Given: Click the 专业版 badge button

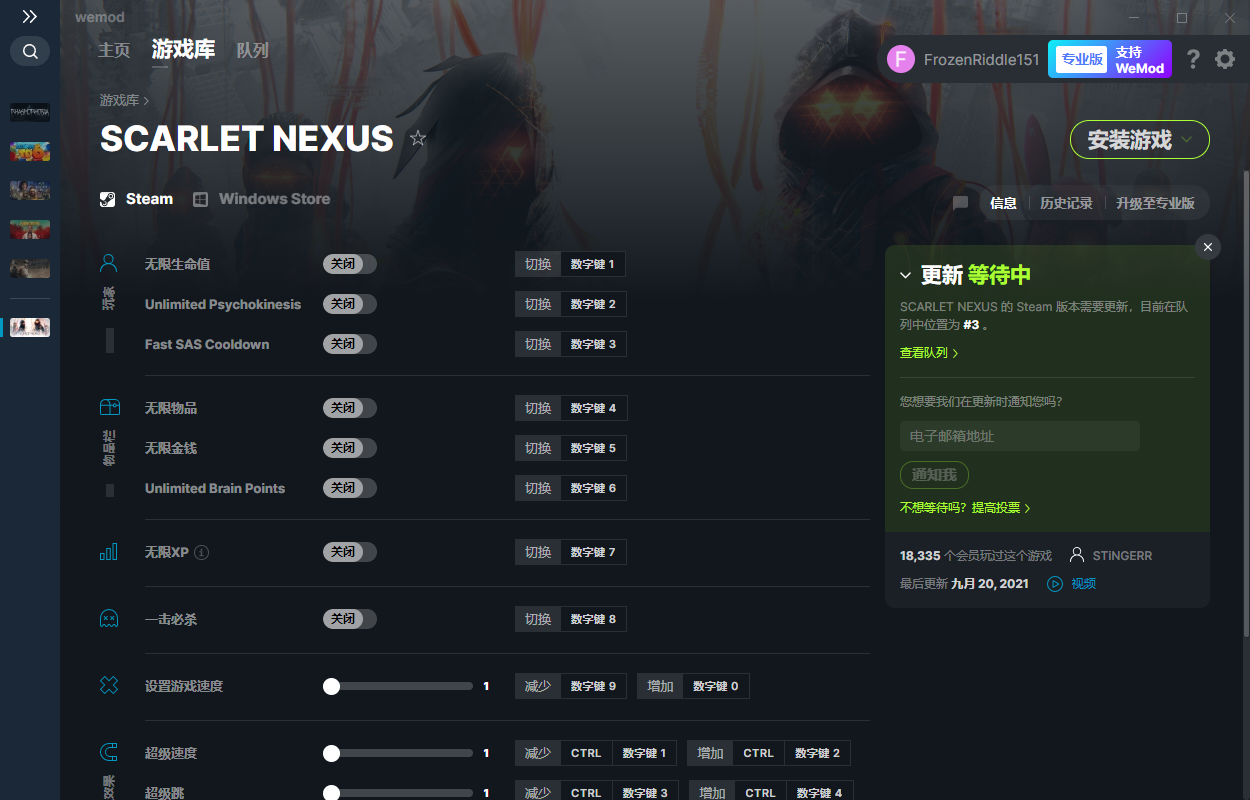Looking at the screenshot, I should 1082,59.
